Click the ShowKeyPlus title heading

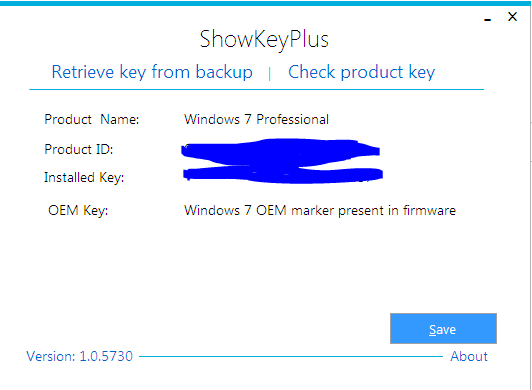(x=264, y=39)
